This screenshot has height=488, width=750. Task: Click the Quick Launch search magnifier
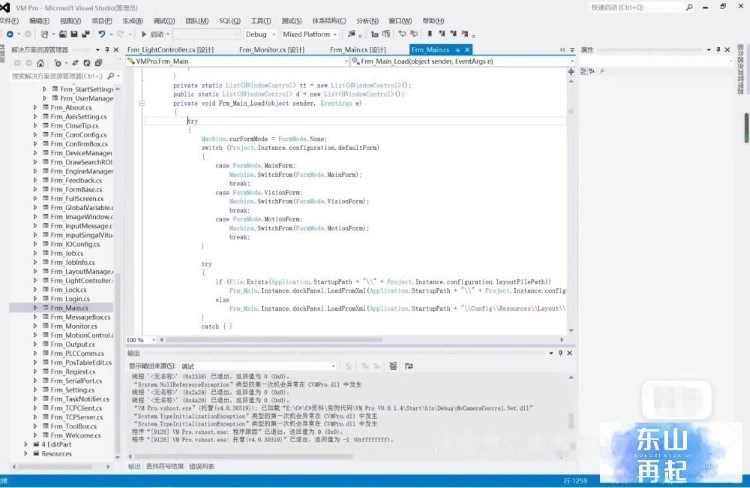[689, 7]
